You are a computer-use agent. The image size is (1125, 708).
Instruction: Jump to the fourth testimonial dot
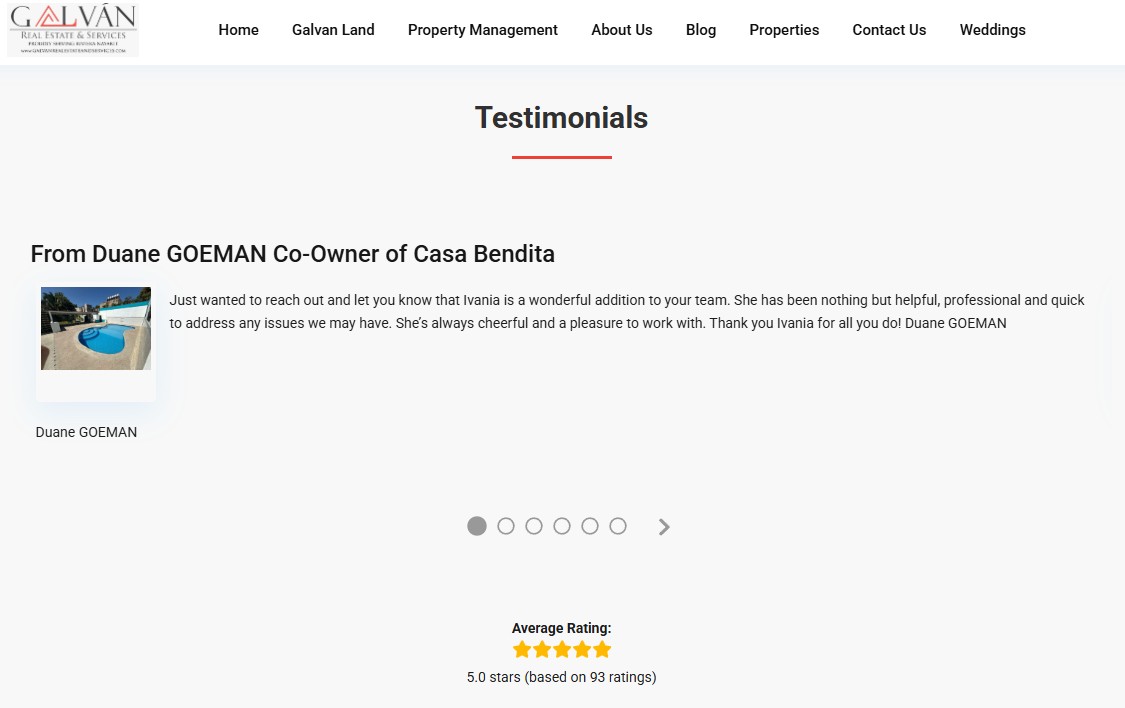[x=562, y=526]
